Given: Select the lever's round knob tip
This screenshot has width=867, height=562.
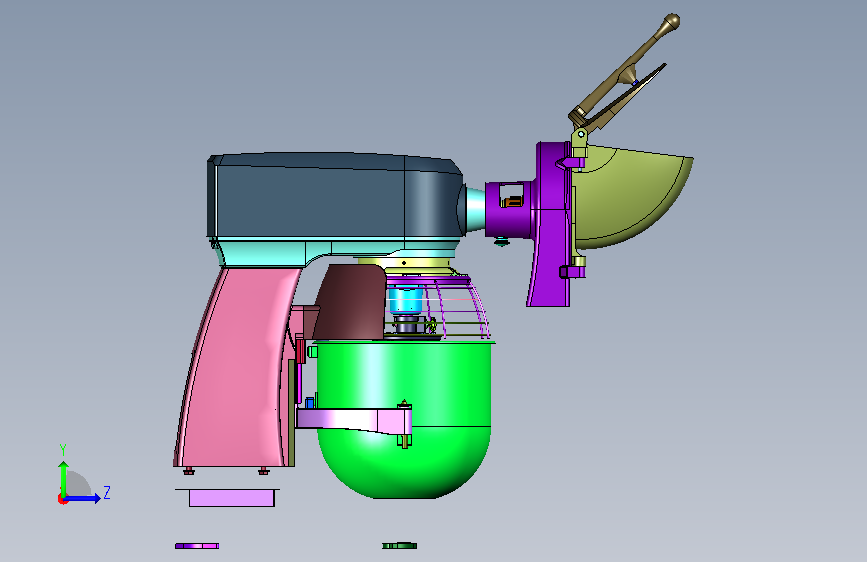Looking at the screenshot, I should [x=671, y=22].
